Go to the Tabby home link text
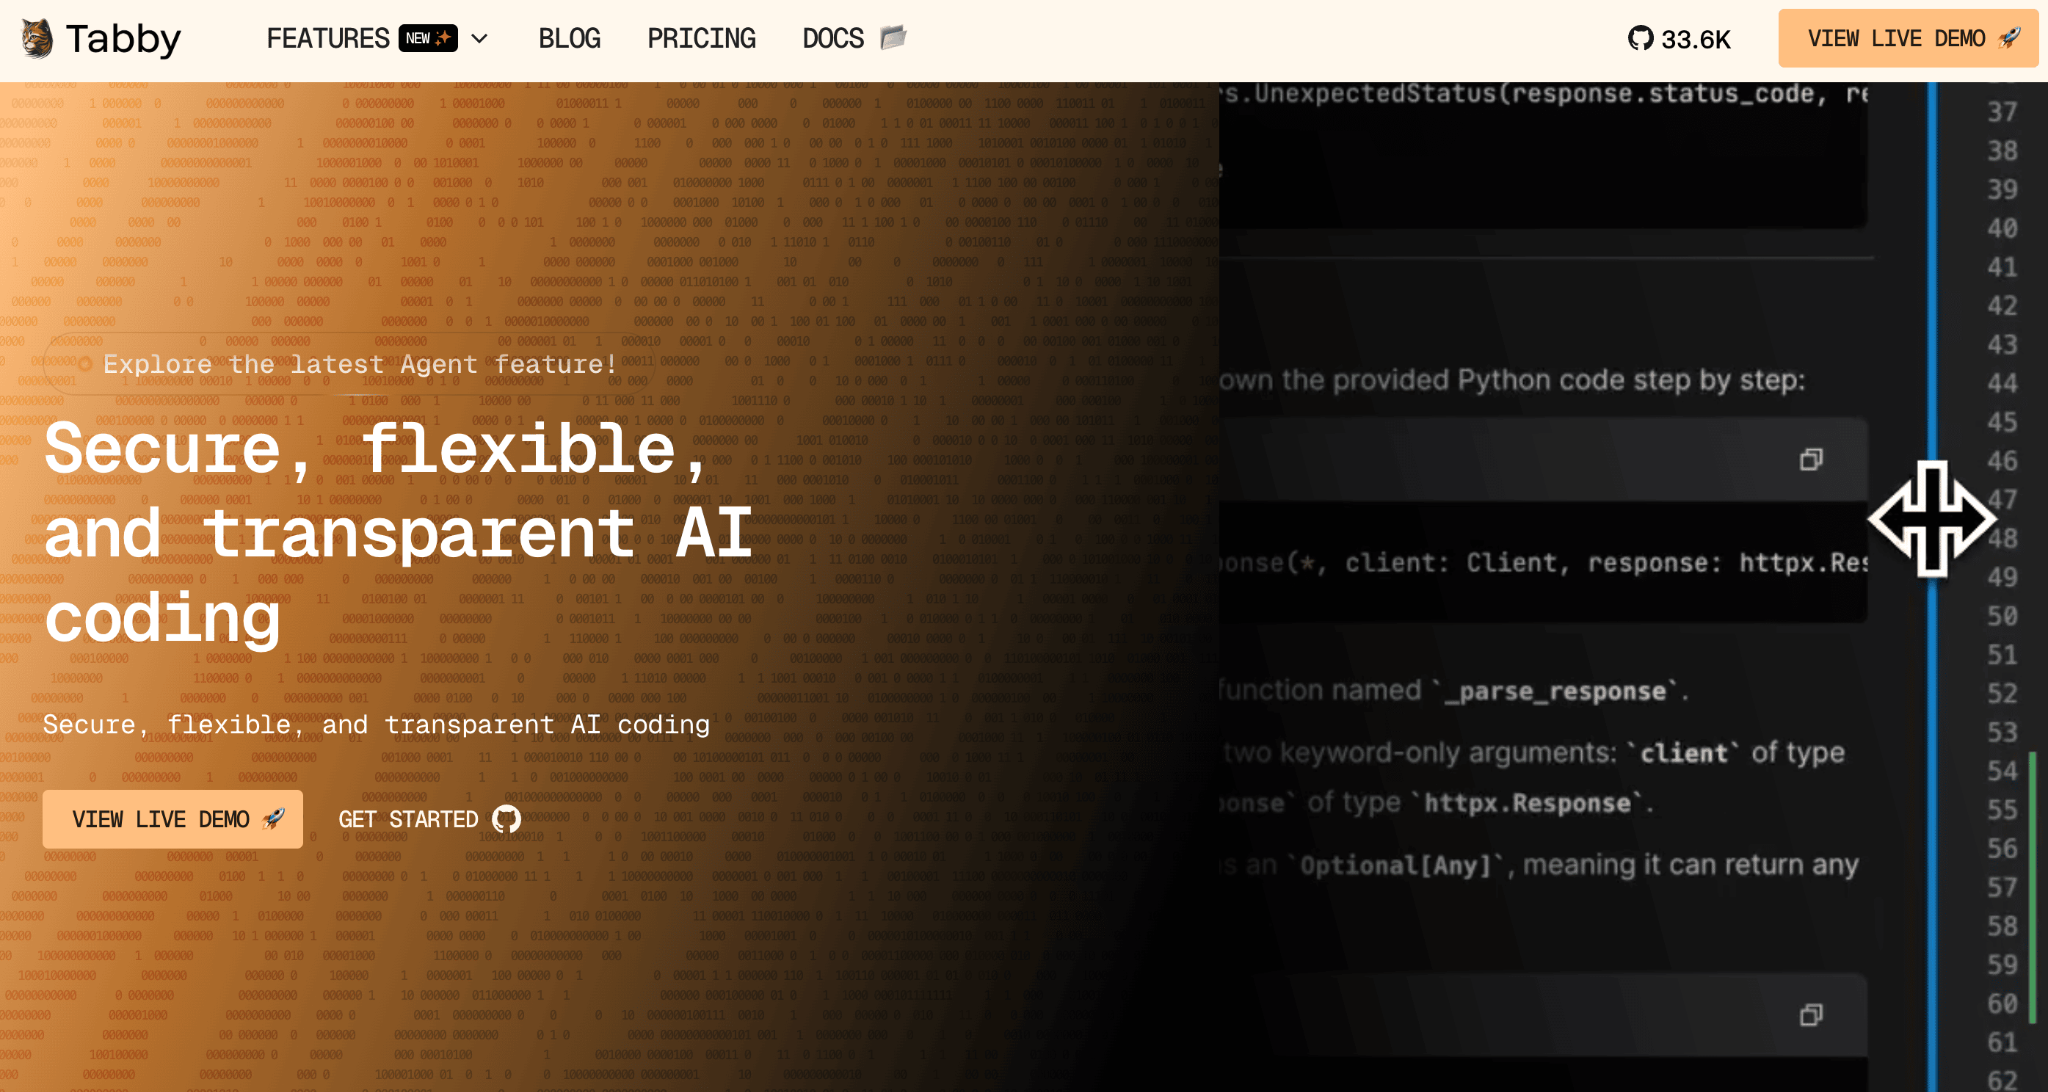This screenshot has height=1092, width=2048. coord(123,39)
